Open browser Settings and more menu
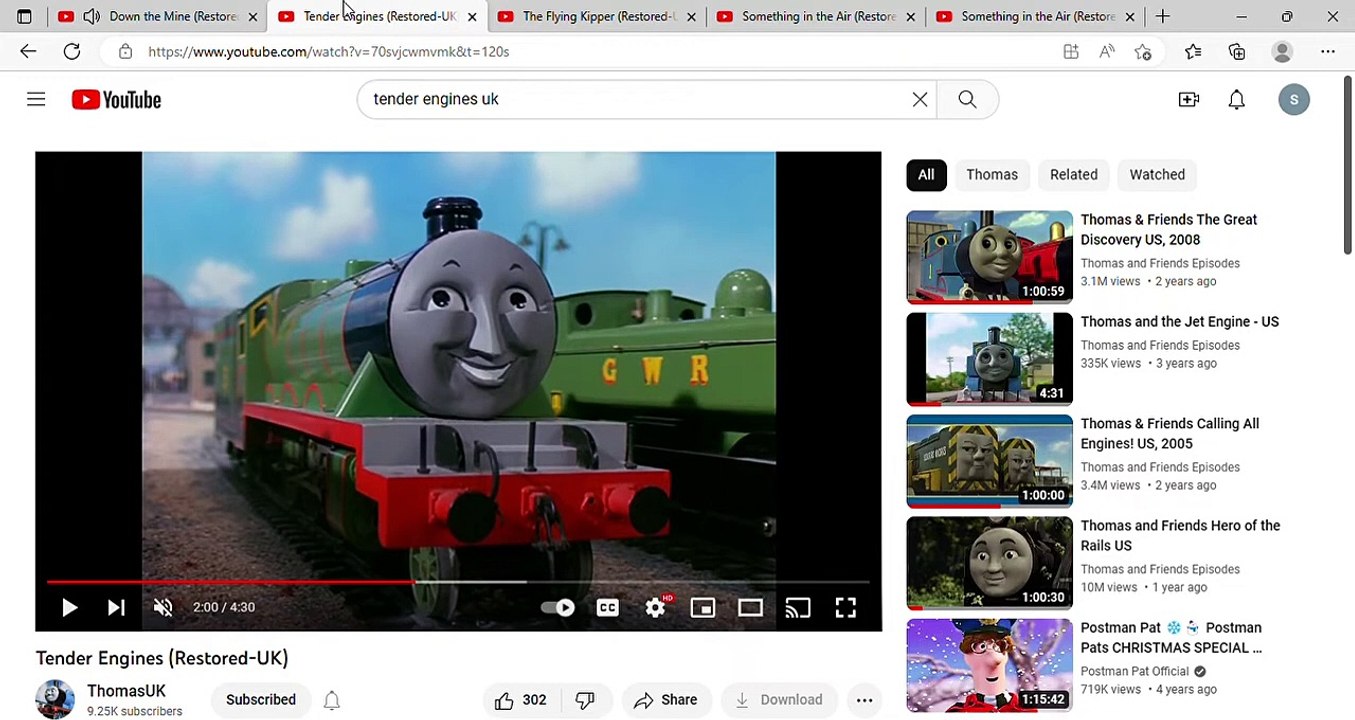The image size is (1355, 720). (1328, 51)
